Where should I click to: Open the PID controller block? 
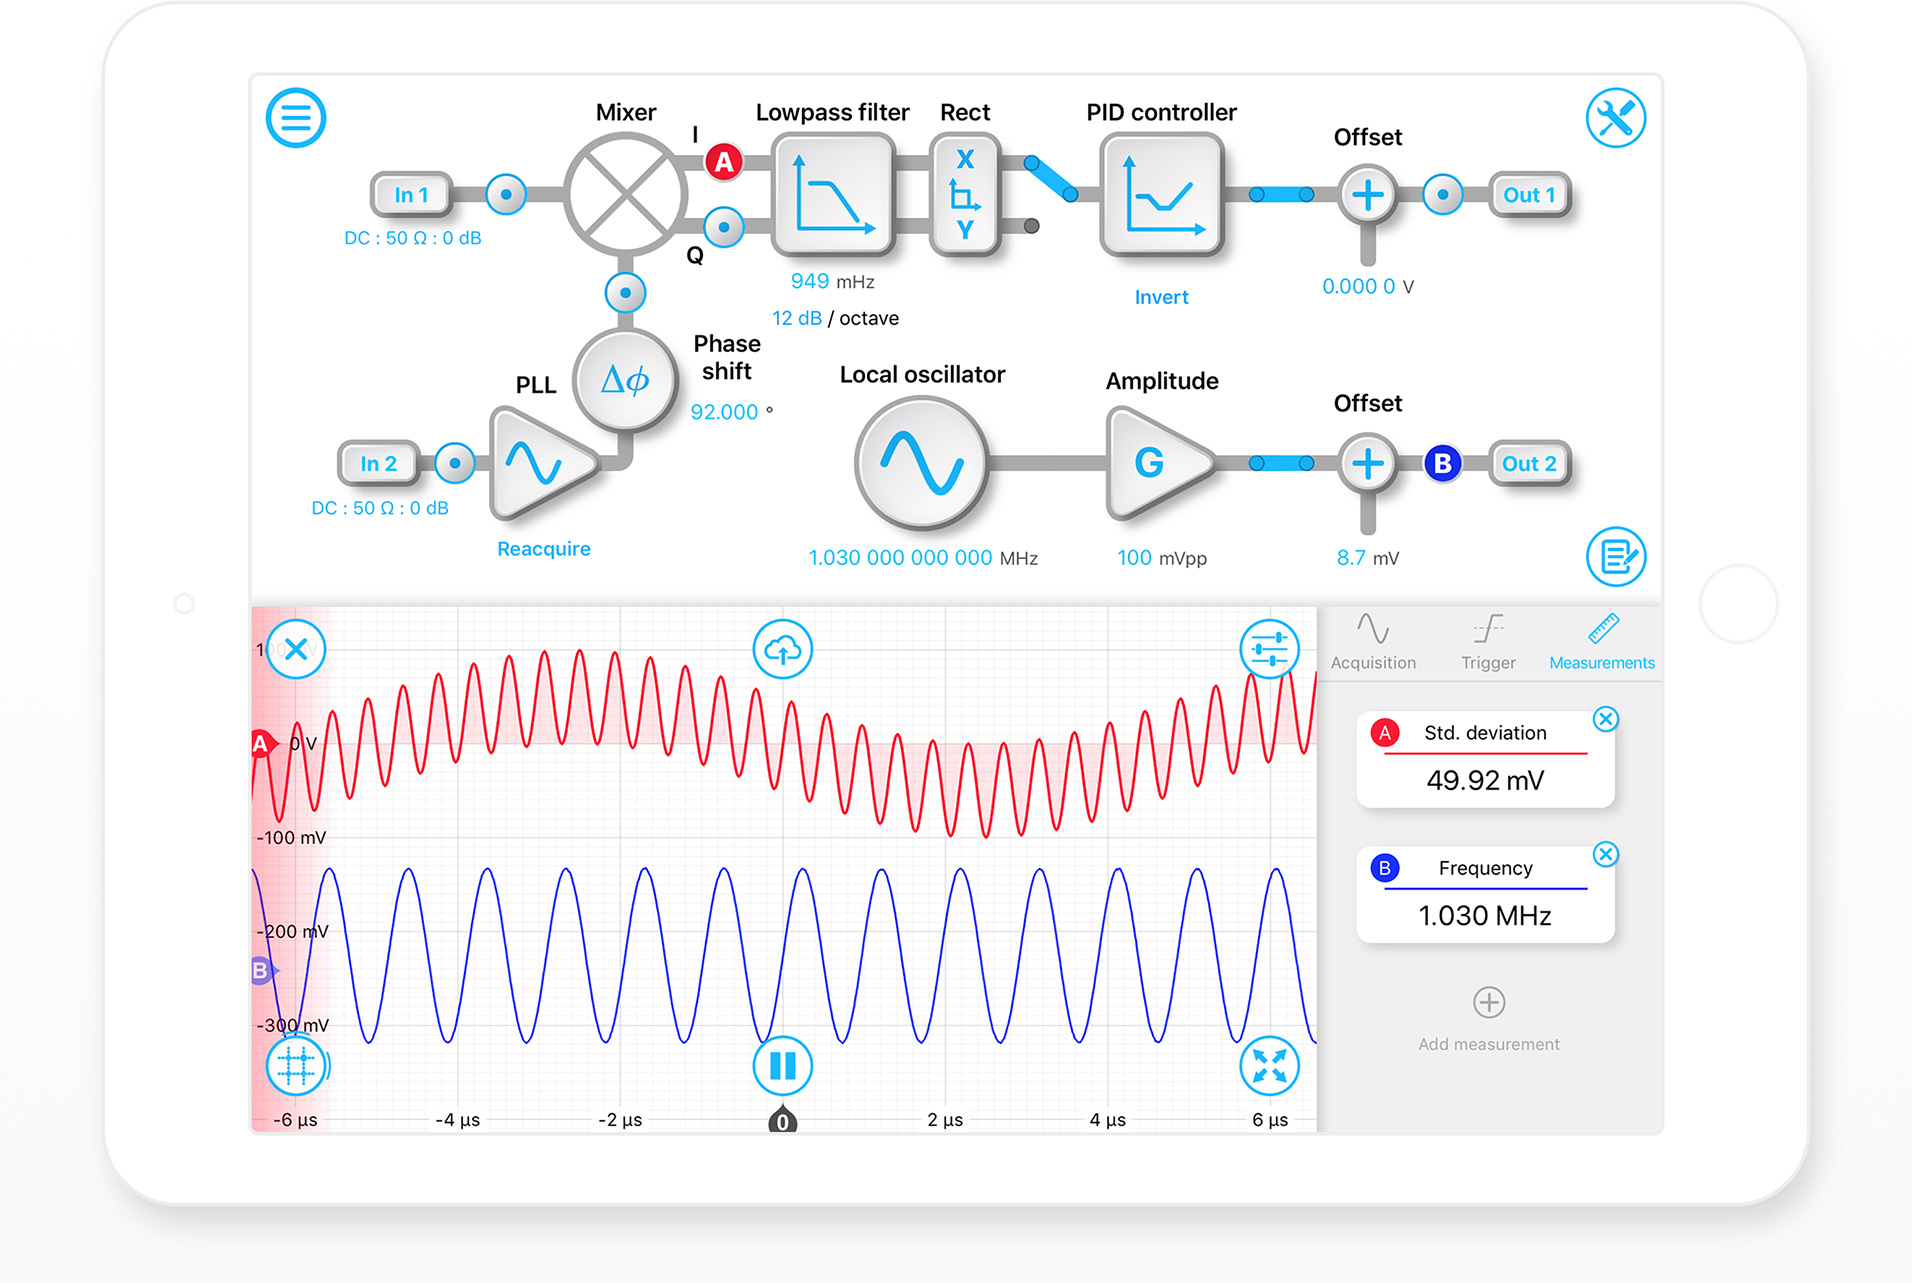coord(1162,196)
